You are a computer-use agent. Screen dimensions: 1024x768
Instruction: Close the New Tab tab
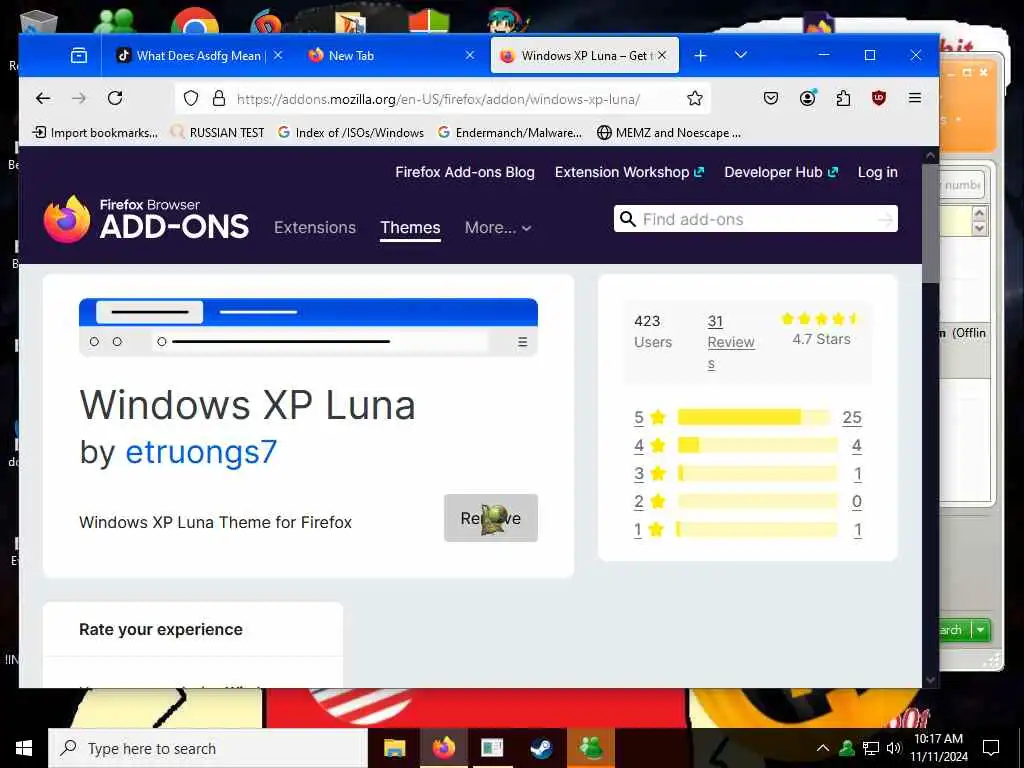(470, 56)
